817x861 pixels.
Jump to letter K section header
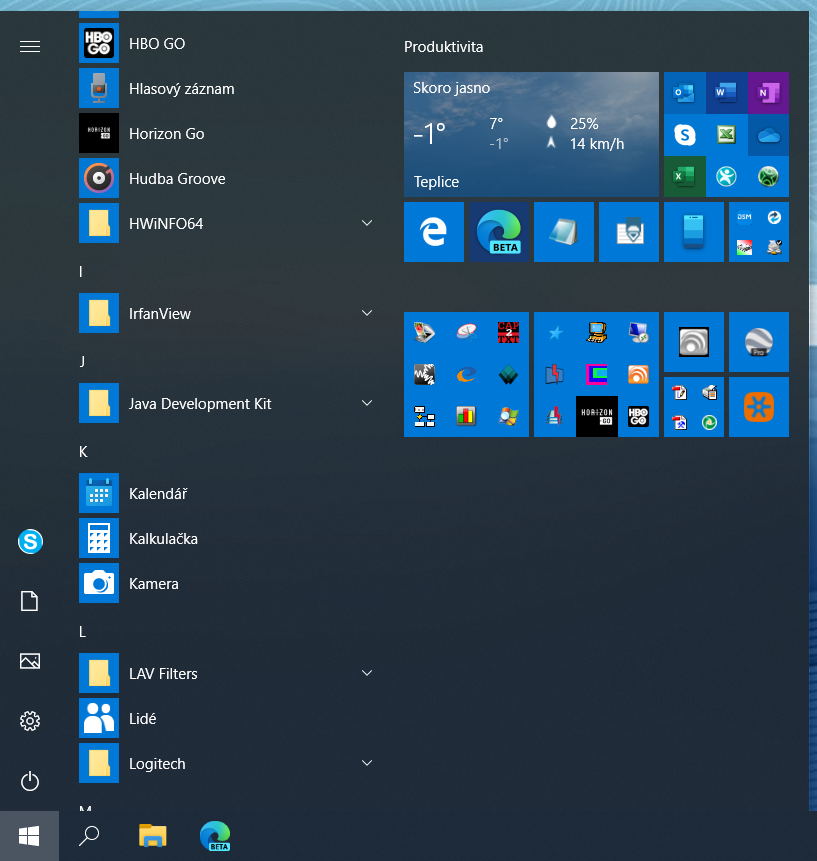click(x=84, y=452)
